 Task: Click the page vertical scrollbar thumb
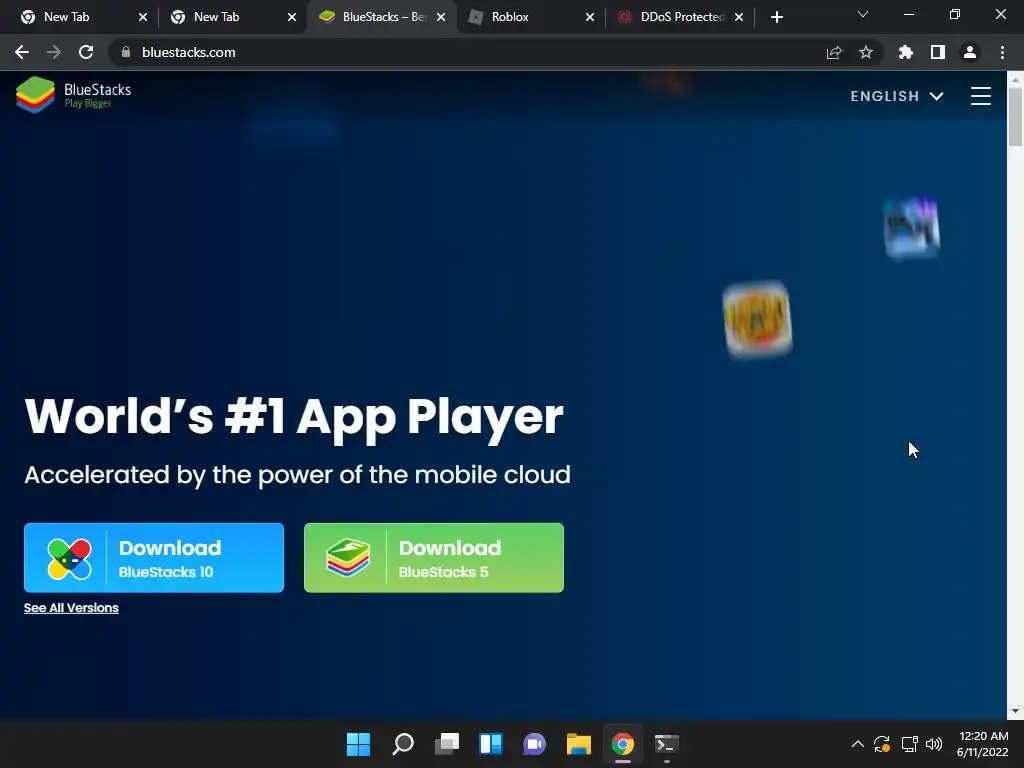1015,116
